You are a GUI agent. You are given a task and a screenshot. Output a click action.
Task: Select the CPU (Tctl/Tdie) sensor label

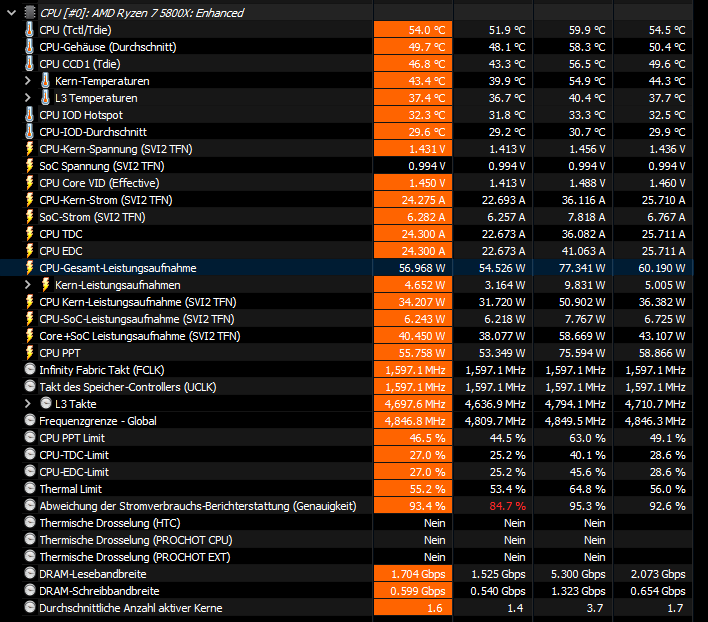click(75, 30)
